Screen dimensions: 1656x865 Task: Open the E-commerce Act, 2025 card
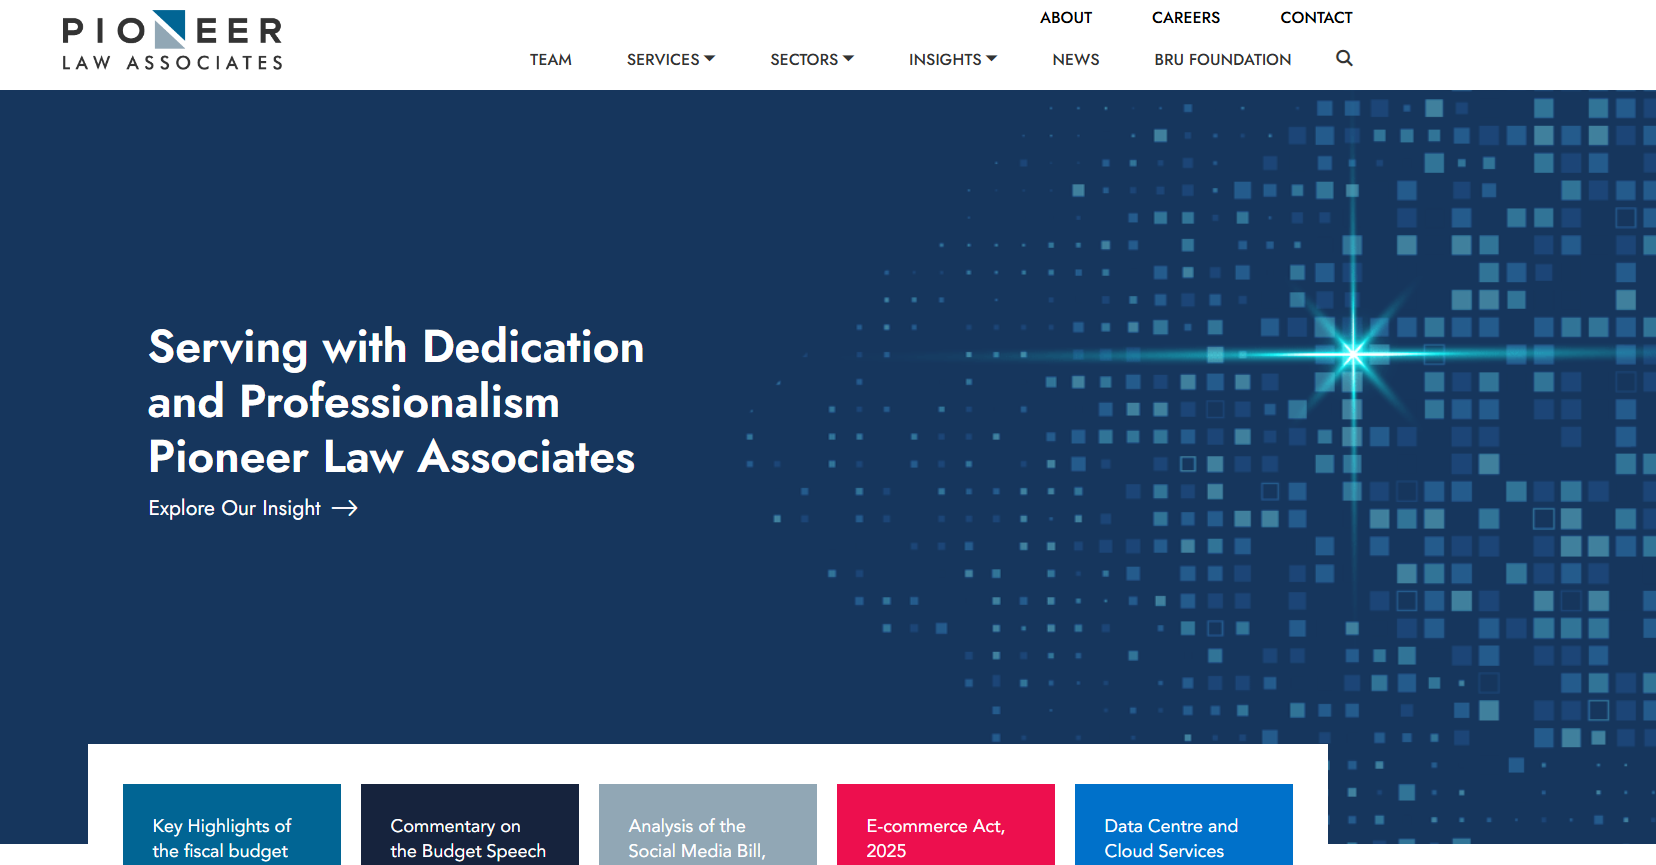pyautogui.click(x=946, y=824)
